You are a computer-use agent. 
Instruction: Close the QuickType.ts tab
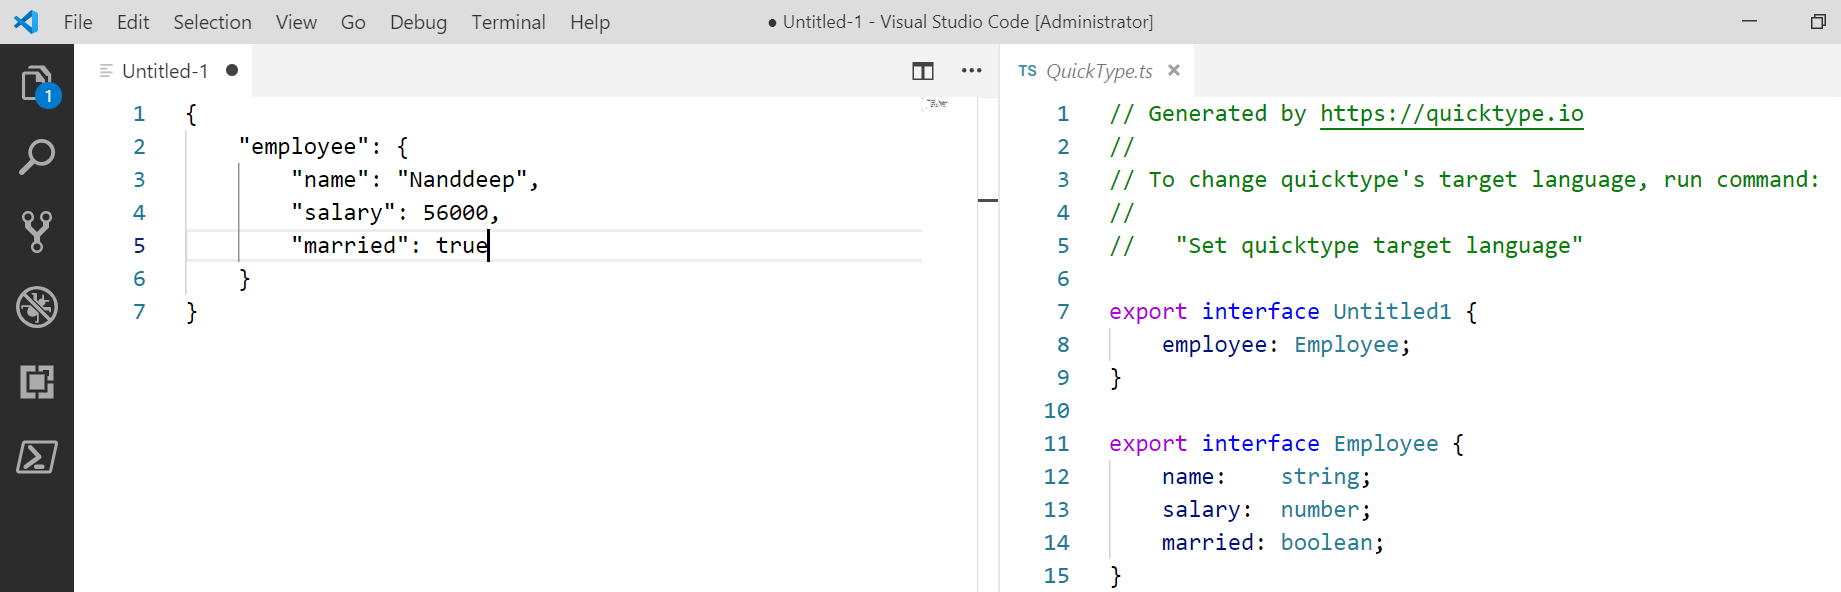tap(1174, 70)
